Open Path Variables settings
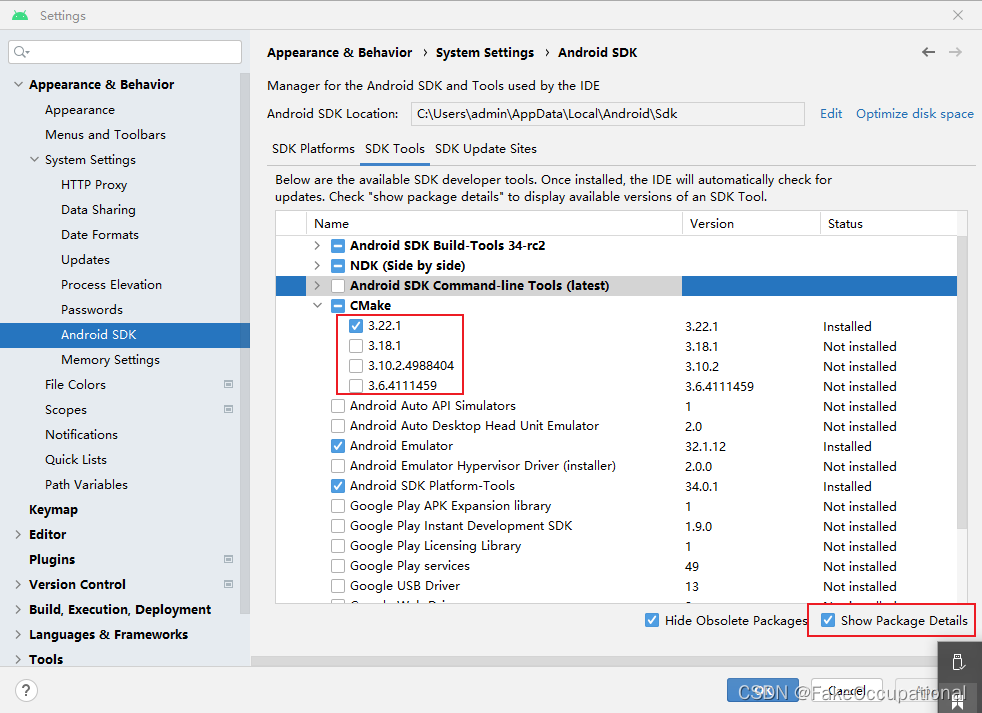 point(86,484)
